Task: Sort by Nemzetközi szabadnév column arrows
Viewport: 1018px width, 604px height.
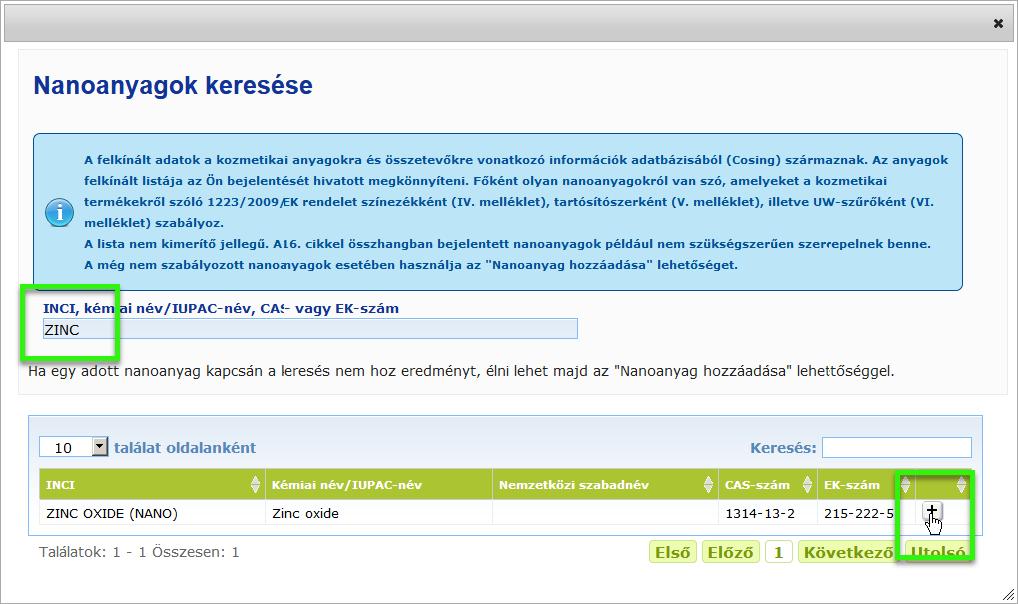Action: point(708,484)
